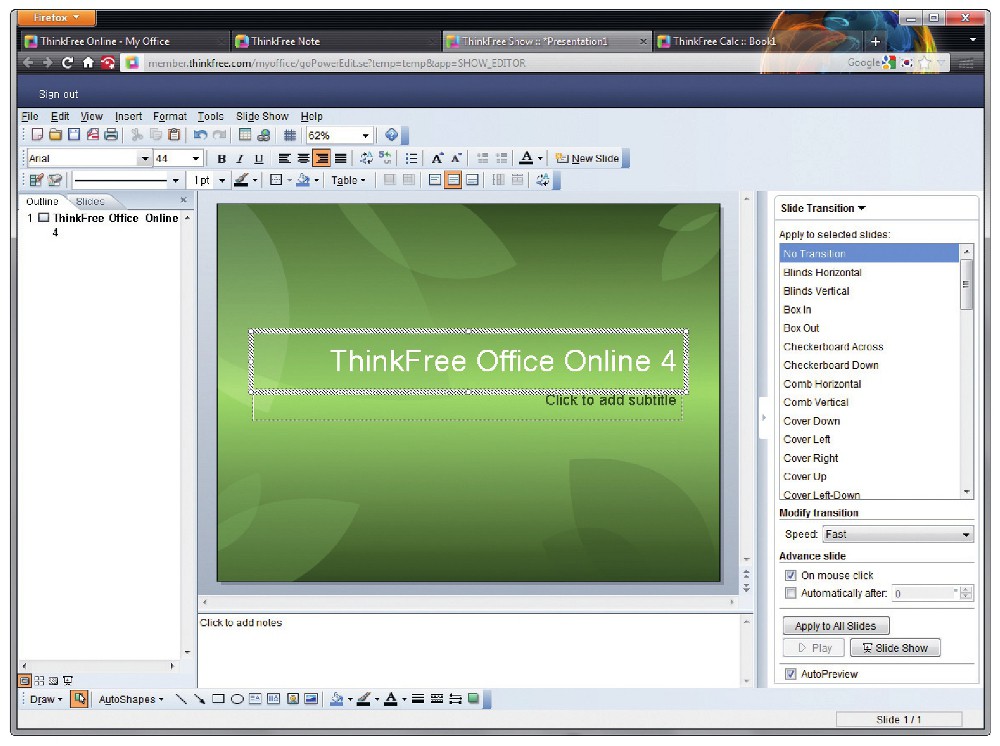The width and height of the screenshot is (1000, 746).
Task: Pick the arrow line drawing tool
Action: (x=199, y=699)
